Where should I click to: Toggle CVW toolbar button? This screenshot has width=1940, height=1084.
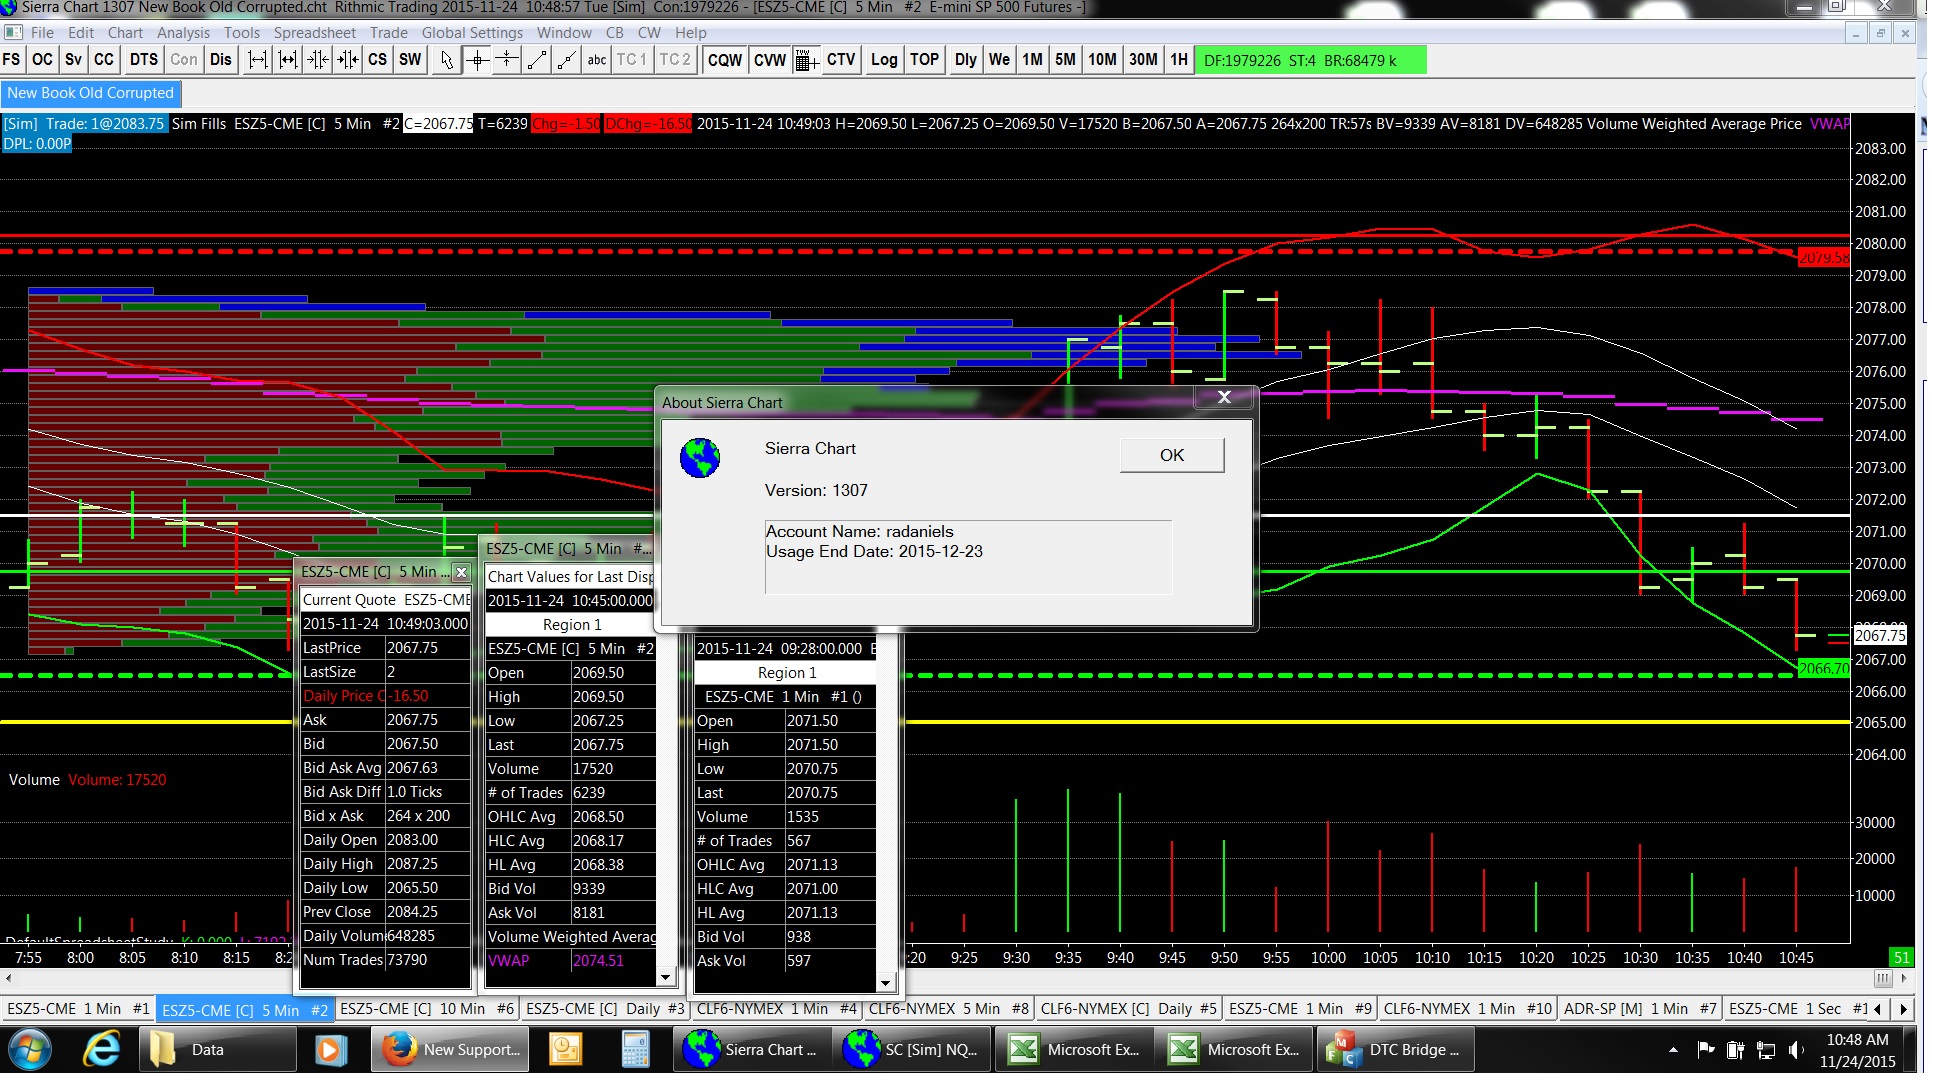click(x=769, y=60)
